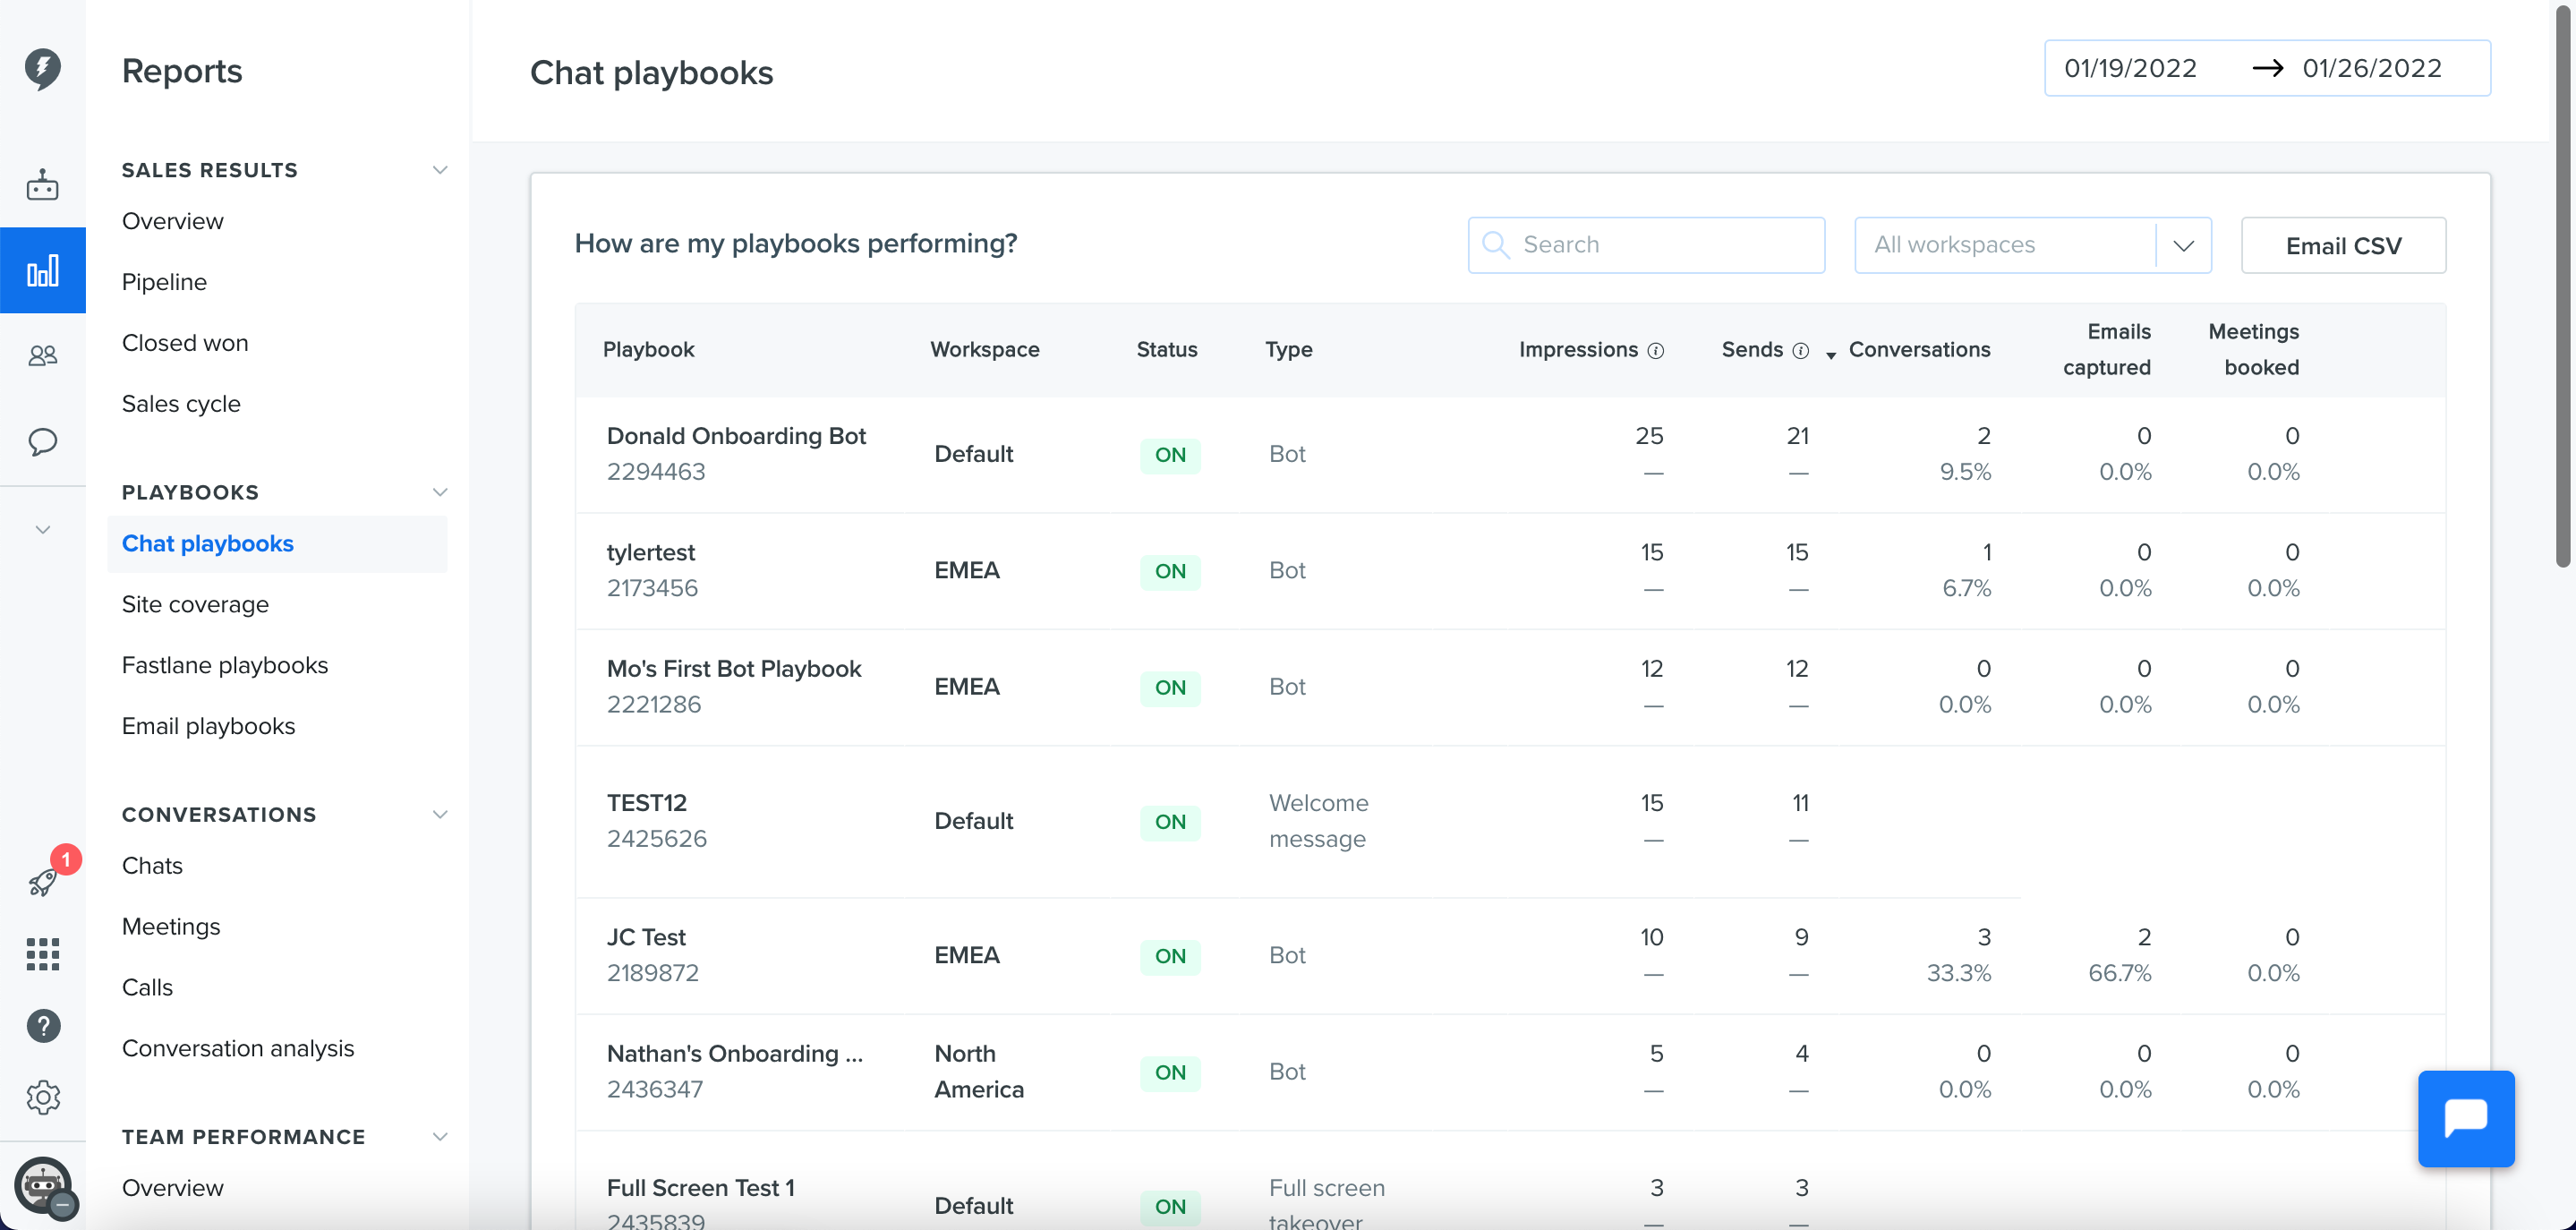Collapse the Team Performance section

[x=440, y=1137]
